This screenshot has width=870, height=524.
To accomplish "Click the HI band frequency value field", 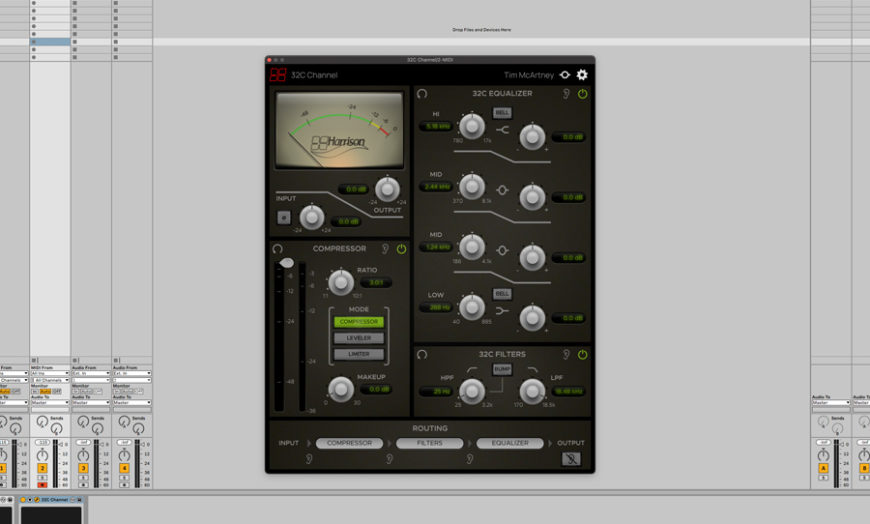I will pyautogui.click(x=437, y=127).
